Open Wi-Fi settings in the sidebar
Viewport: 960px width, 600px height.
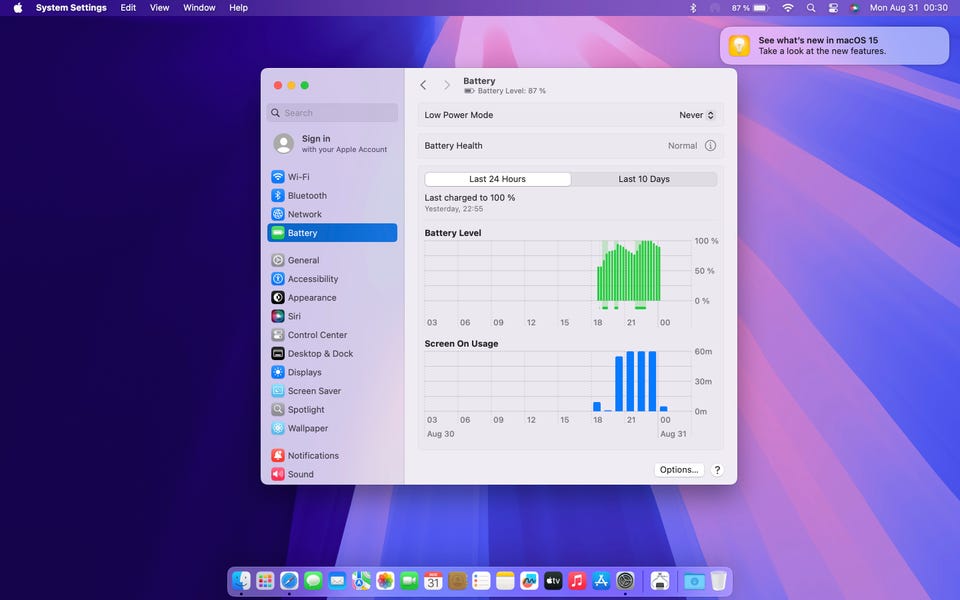[332, 176]
